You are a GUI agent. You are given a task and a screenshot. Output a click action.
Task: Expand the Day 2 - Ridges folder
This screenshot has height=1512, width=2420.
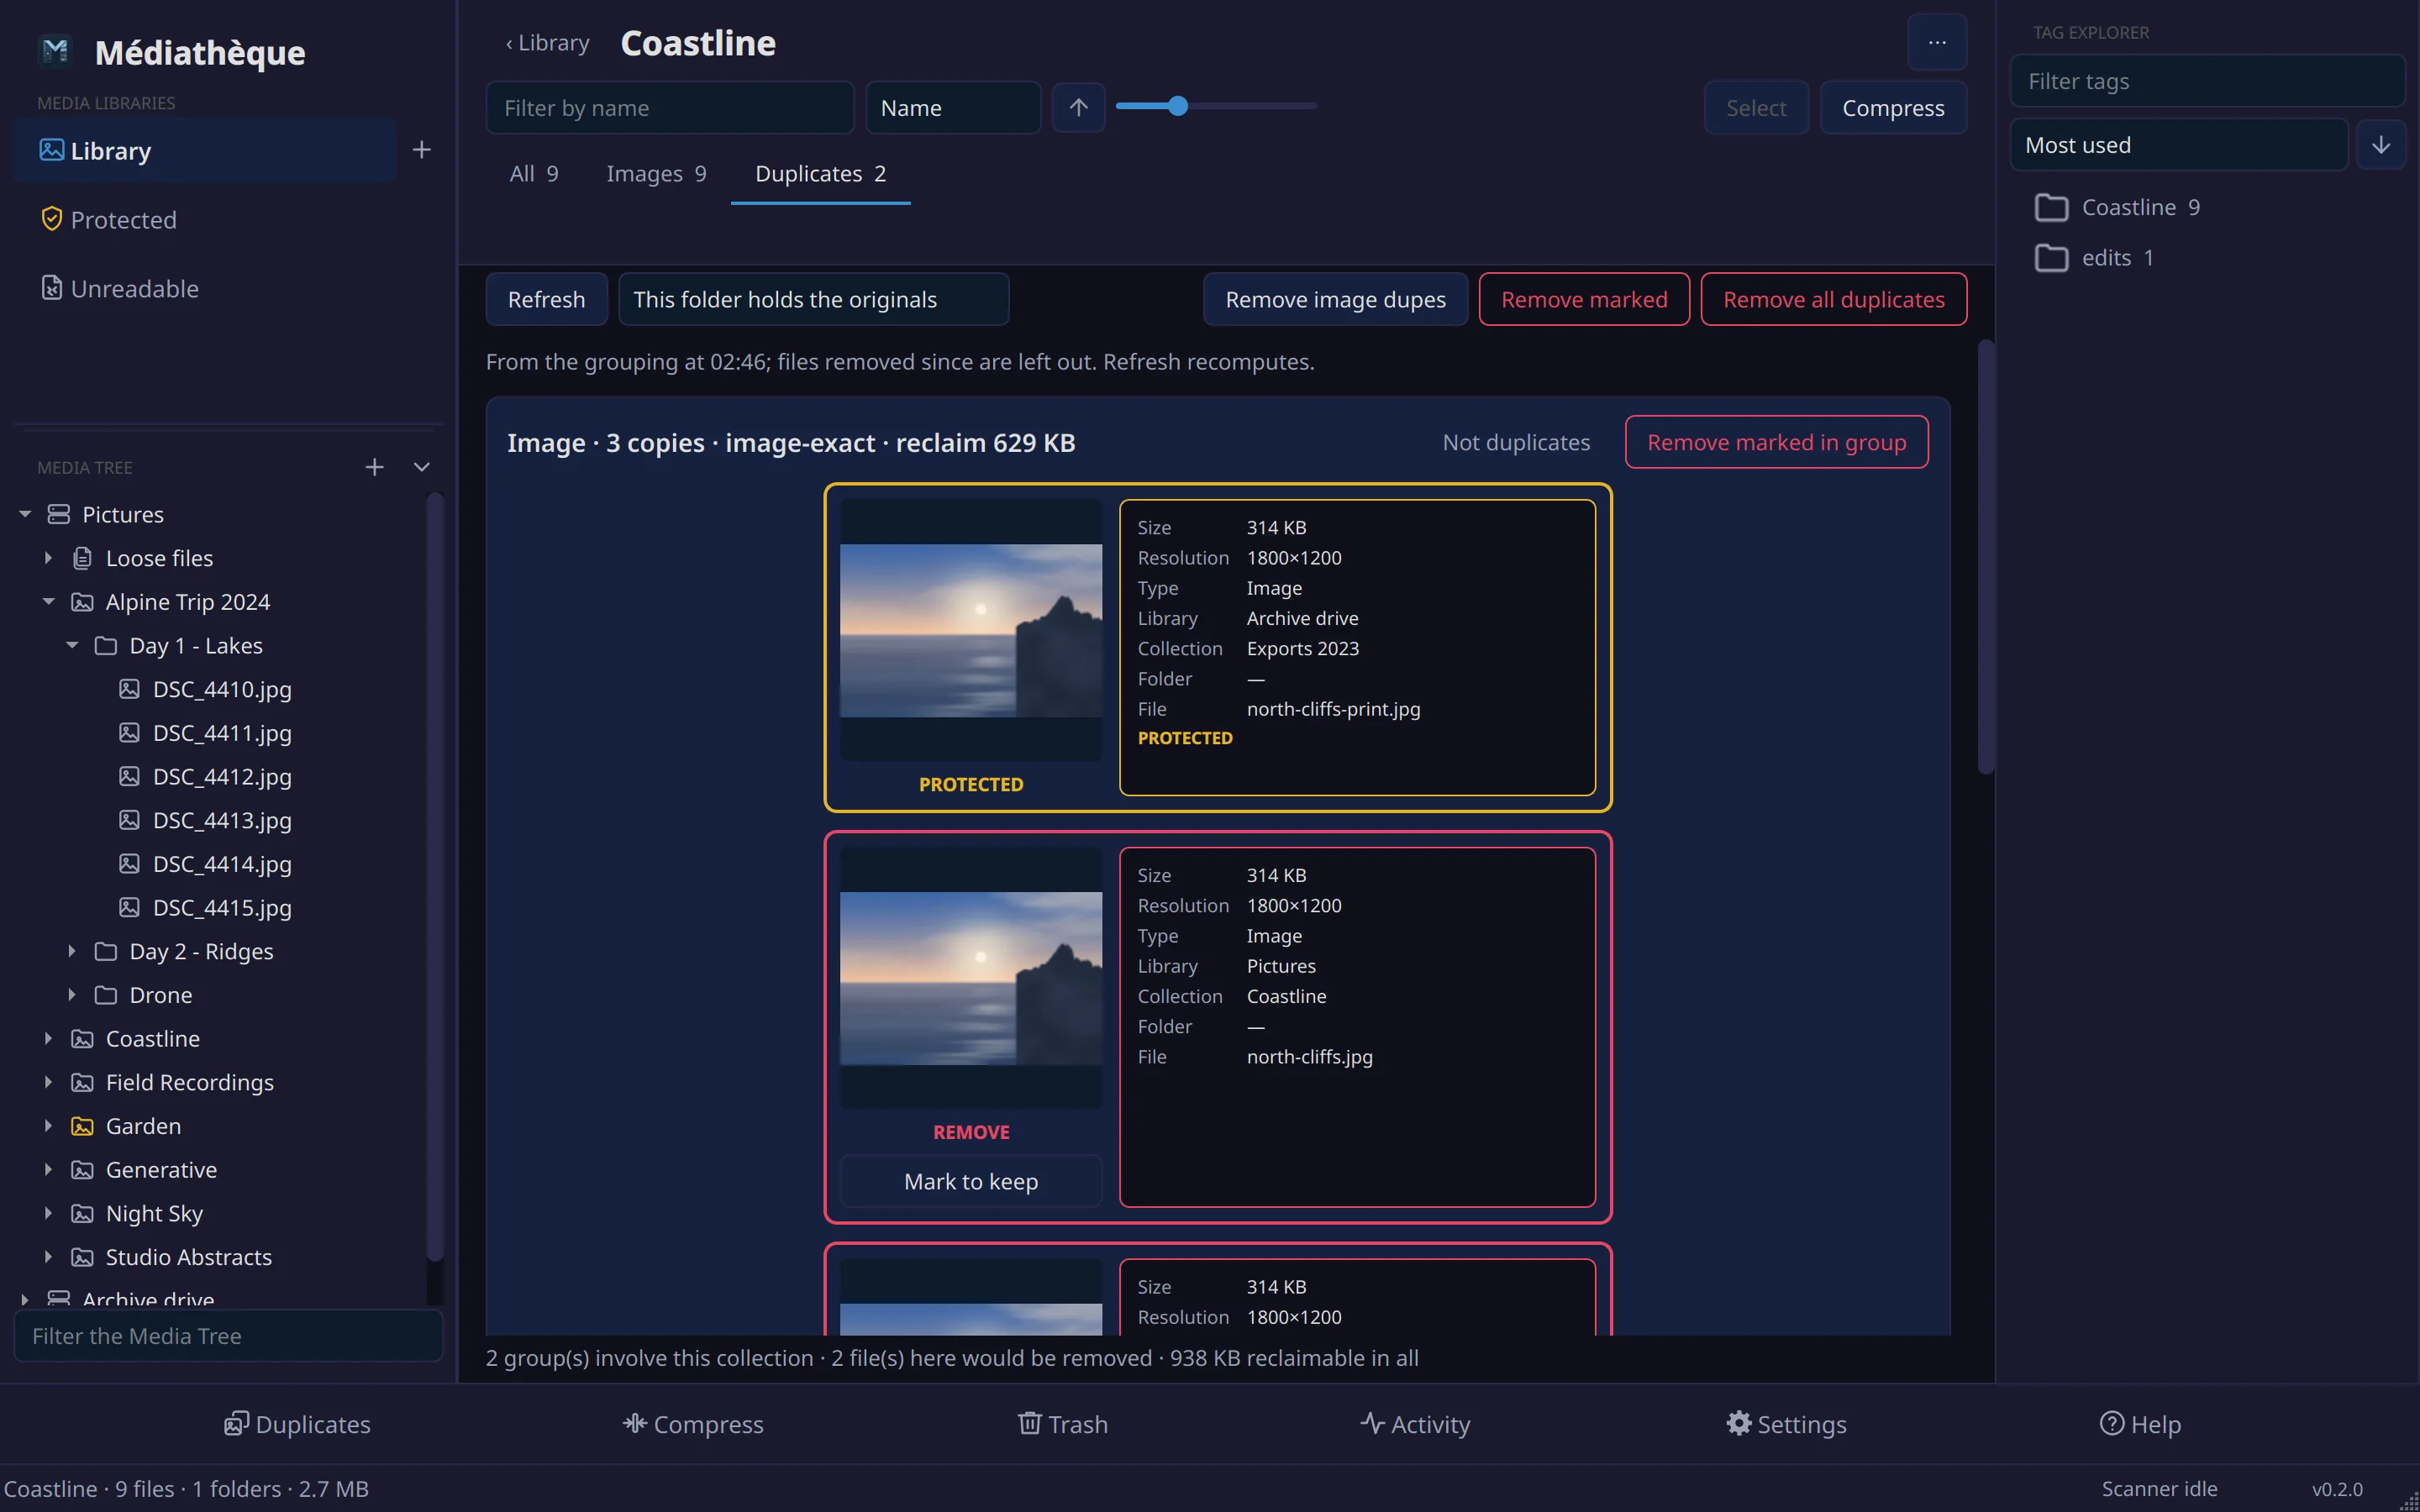(x=72, y=951)
